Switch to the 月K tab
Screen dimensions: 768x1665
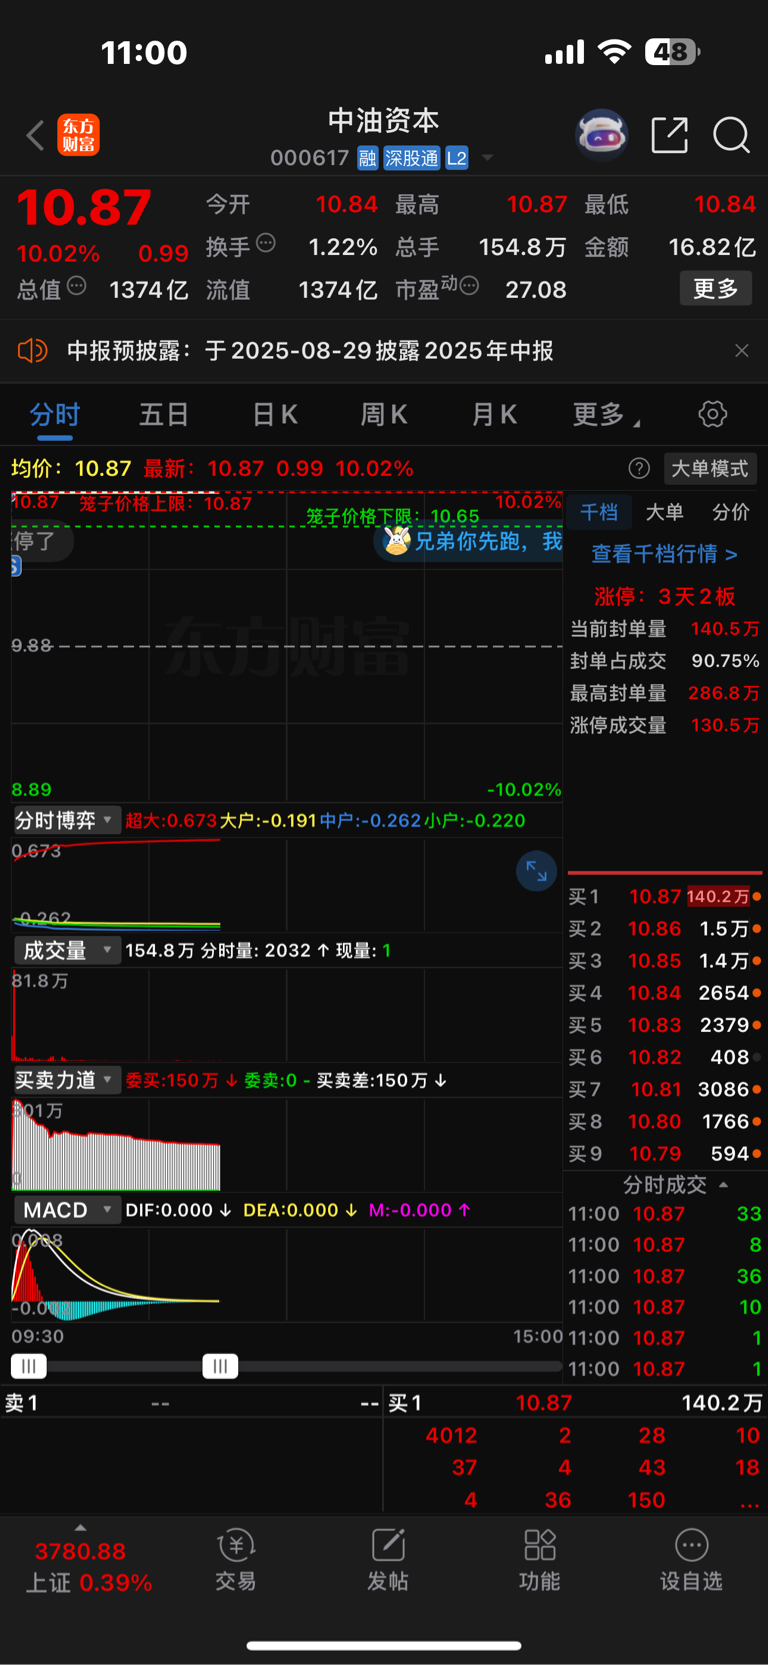click(494, 414)
